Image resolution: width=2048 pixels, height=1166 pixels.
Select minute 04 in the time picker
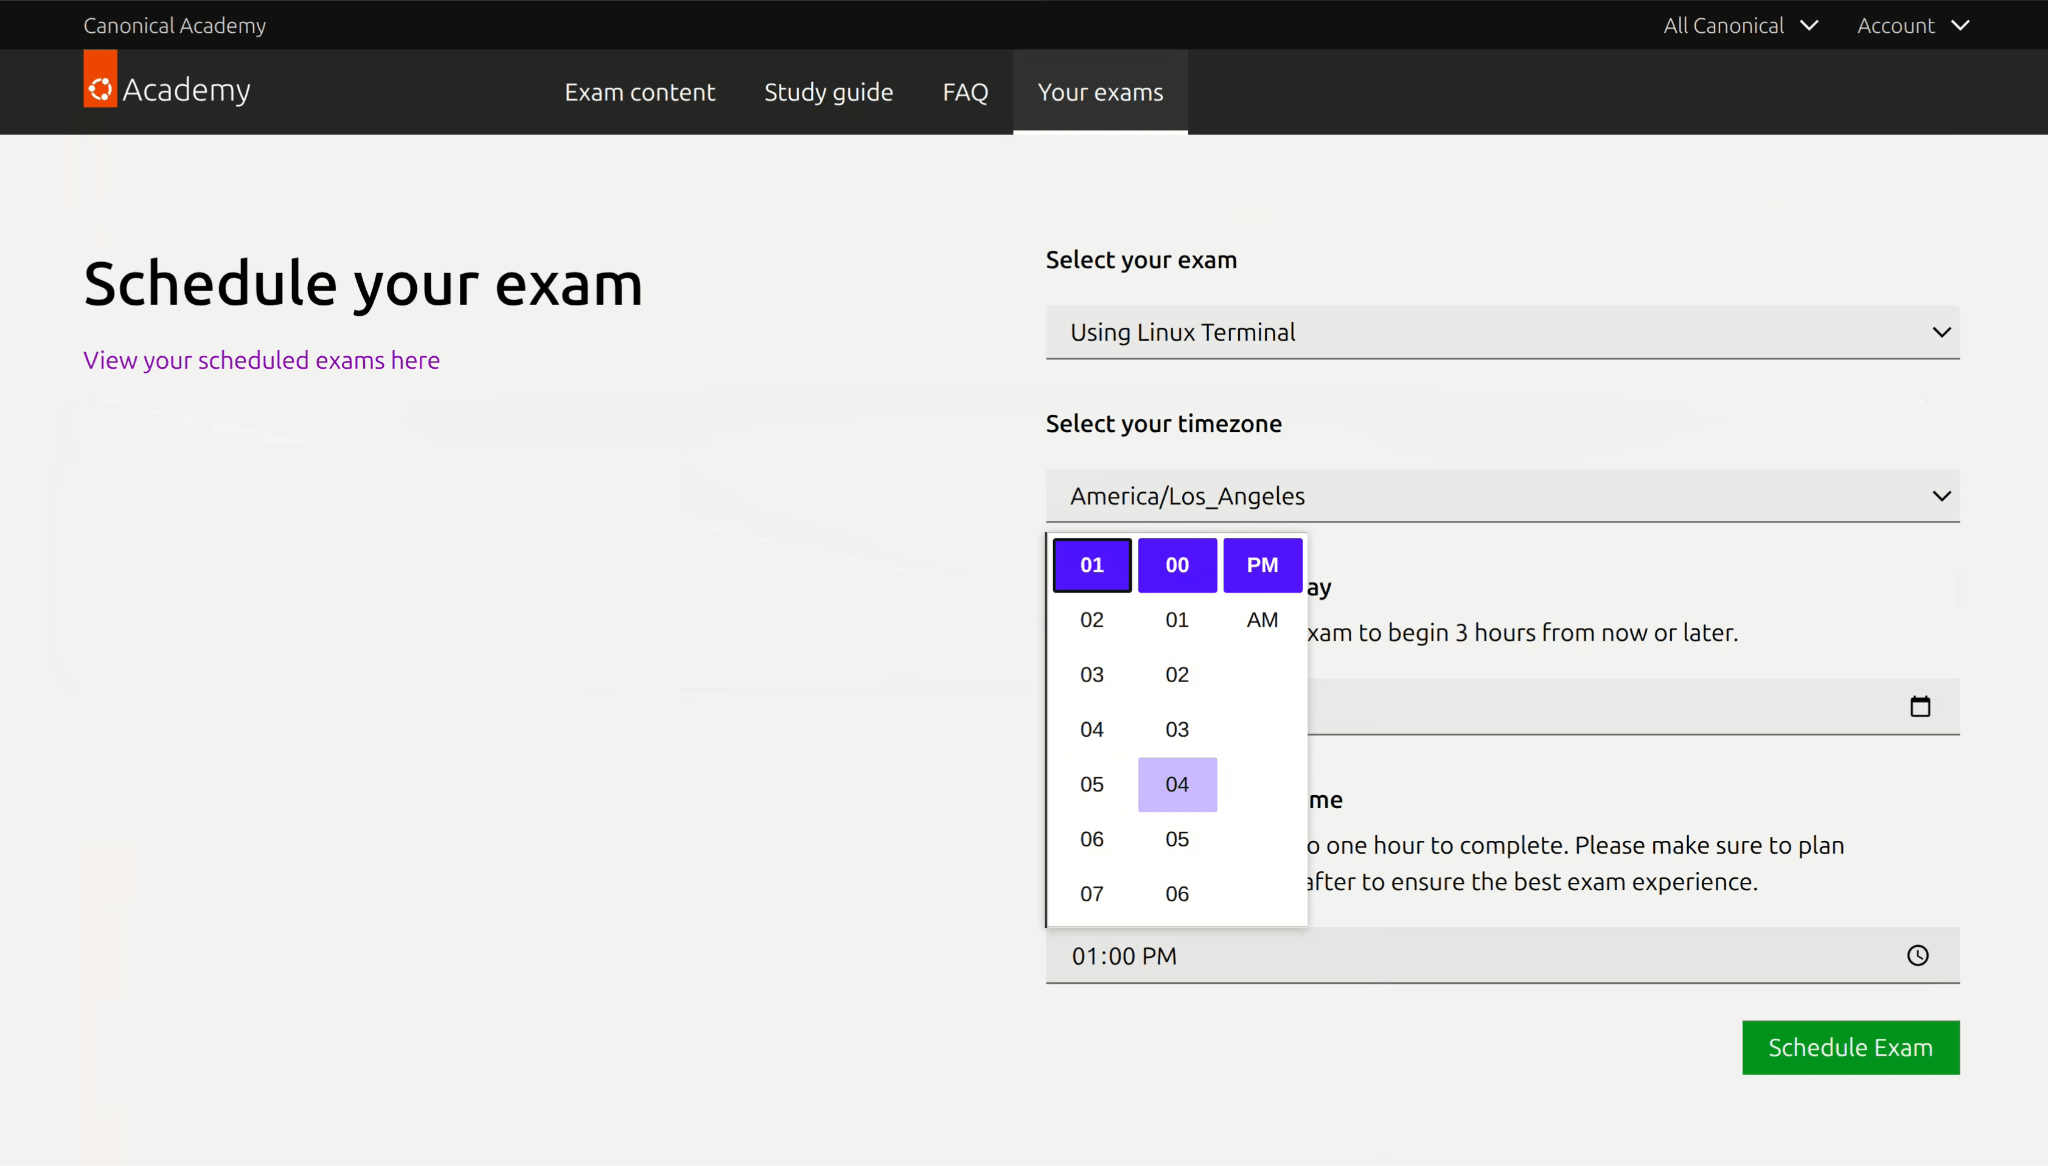[1177, 784]
